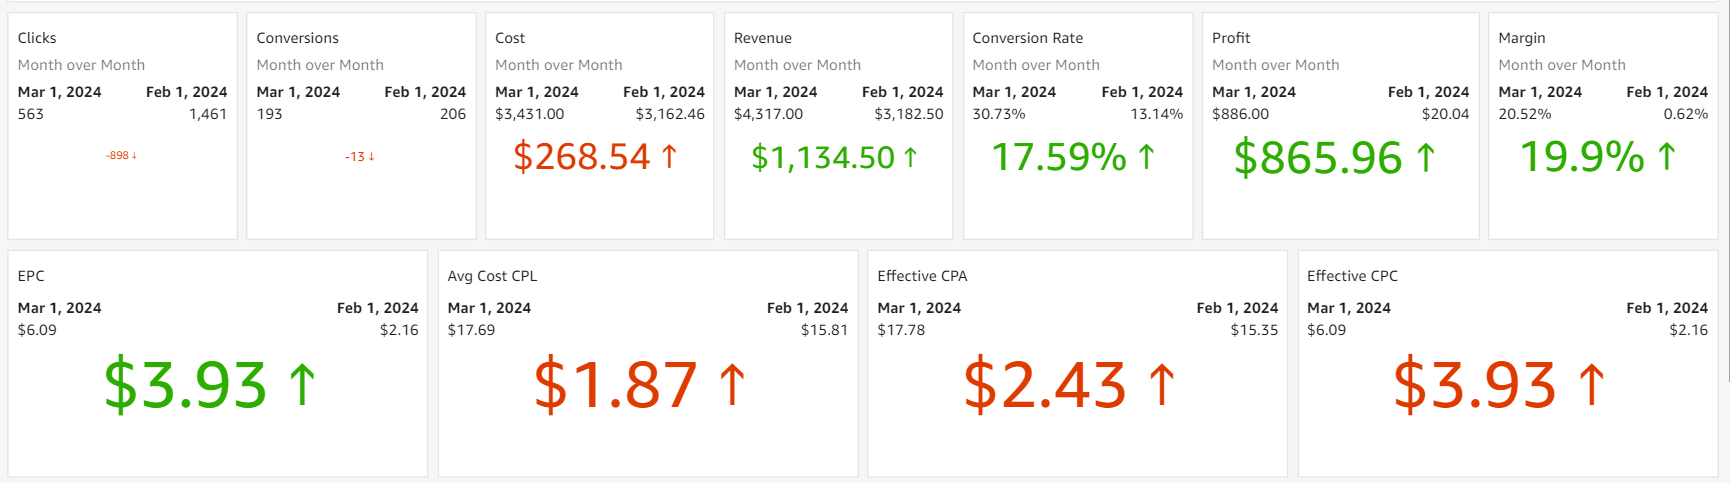
Task: Click the $4,317.00 March Revenue value
Action: click(x=768, y=114)
